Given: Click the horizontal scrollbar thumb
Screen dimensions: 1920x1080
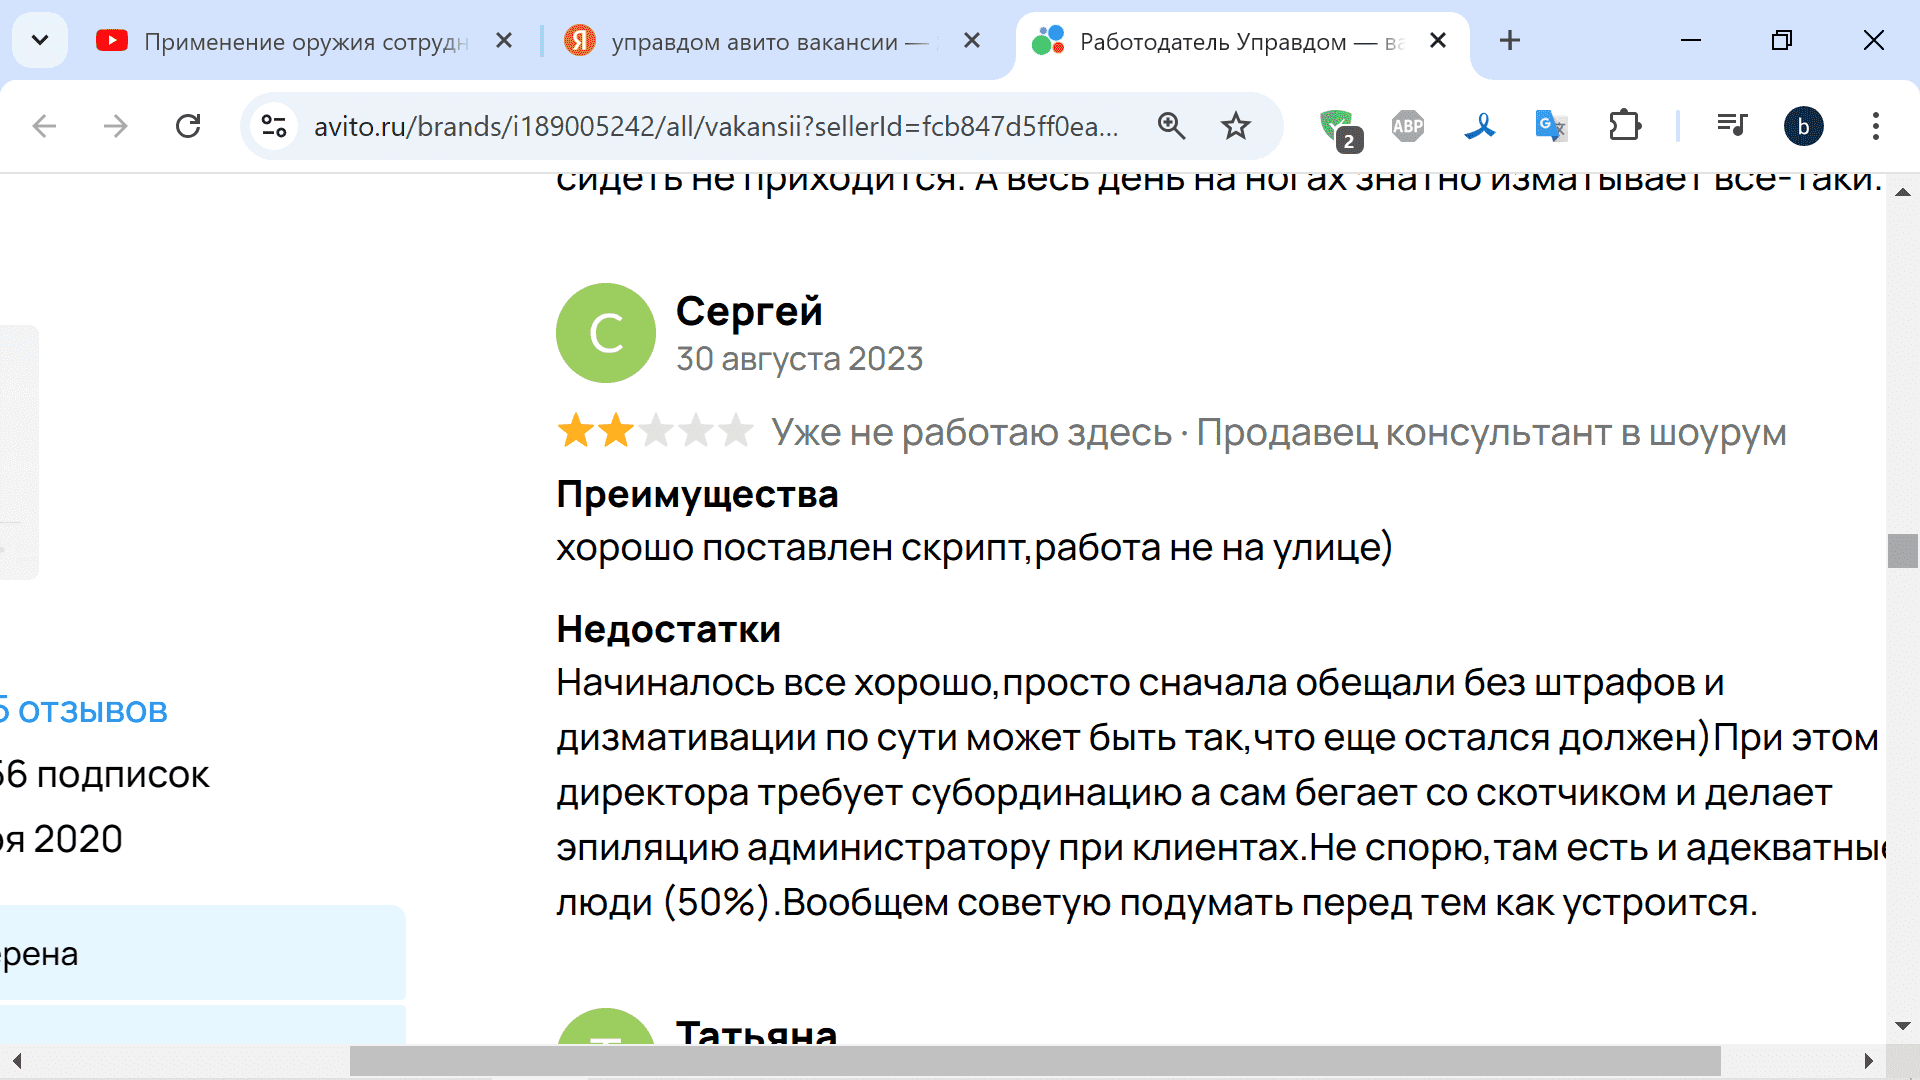Looking at the screenshot, I should click(1034, 1061).
